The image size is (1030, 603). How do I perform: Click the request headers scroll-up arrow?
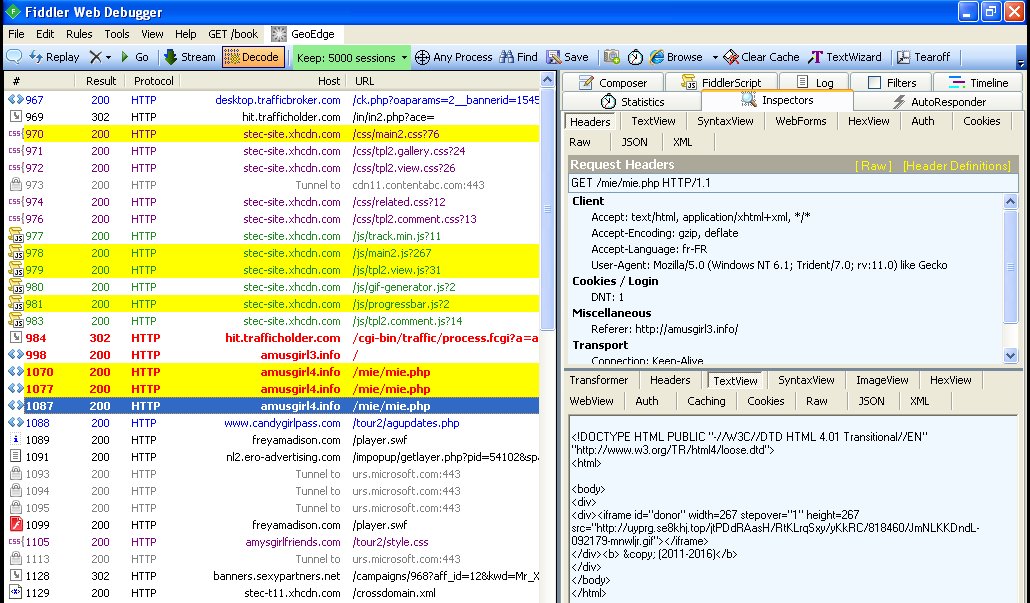coord(1010,202)
